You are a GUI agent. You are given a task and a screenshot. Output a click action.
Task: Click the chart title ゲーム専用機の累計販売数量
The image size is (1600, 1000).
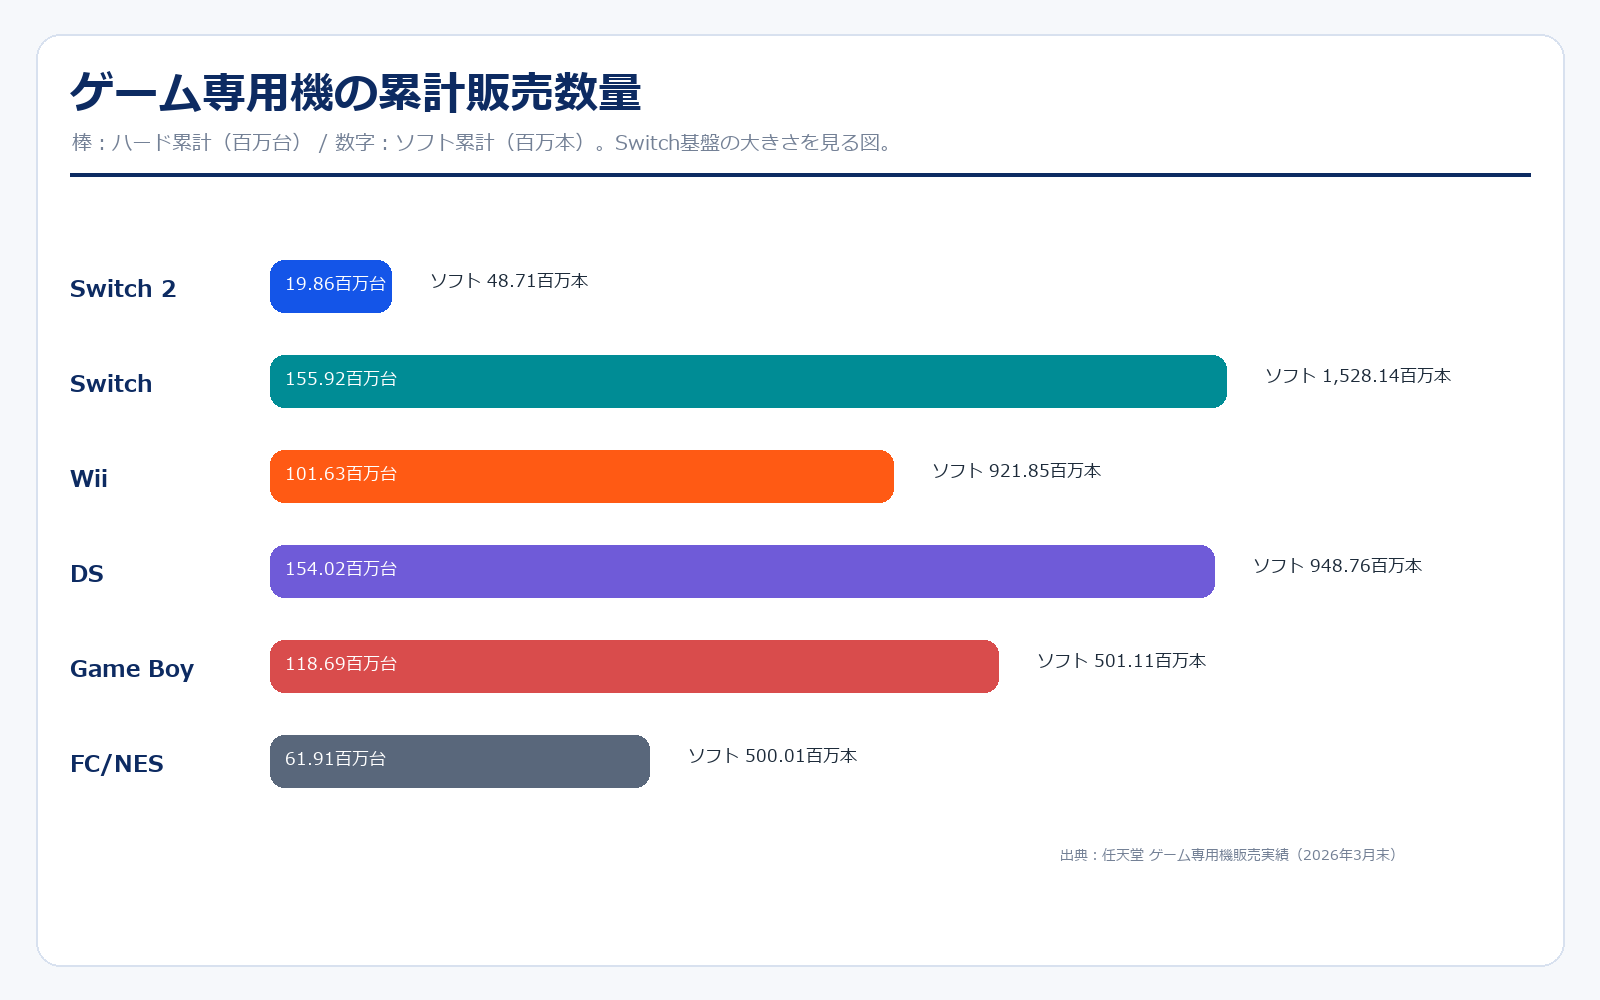tap(355, 92)
